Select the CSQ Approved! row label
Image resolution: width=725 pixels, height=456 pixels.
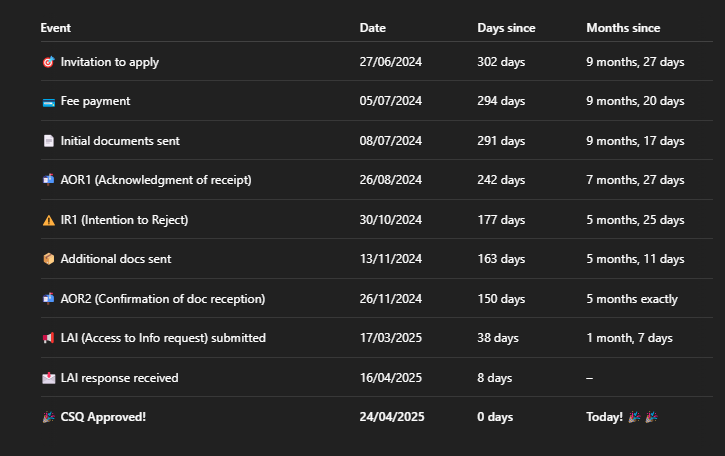(x=103, y=417)
